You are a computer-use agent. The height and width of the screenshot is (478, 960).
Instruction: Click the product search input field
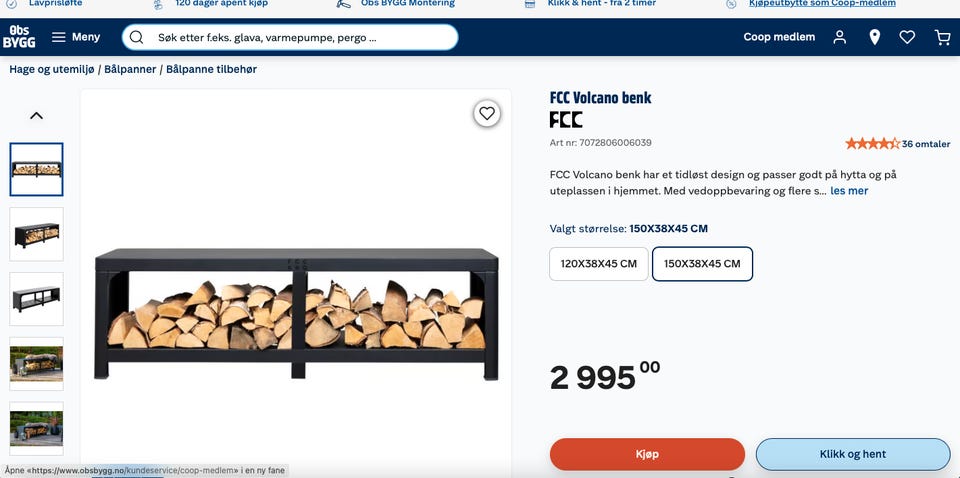pos(300,37)
